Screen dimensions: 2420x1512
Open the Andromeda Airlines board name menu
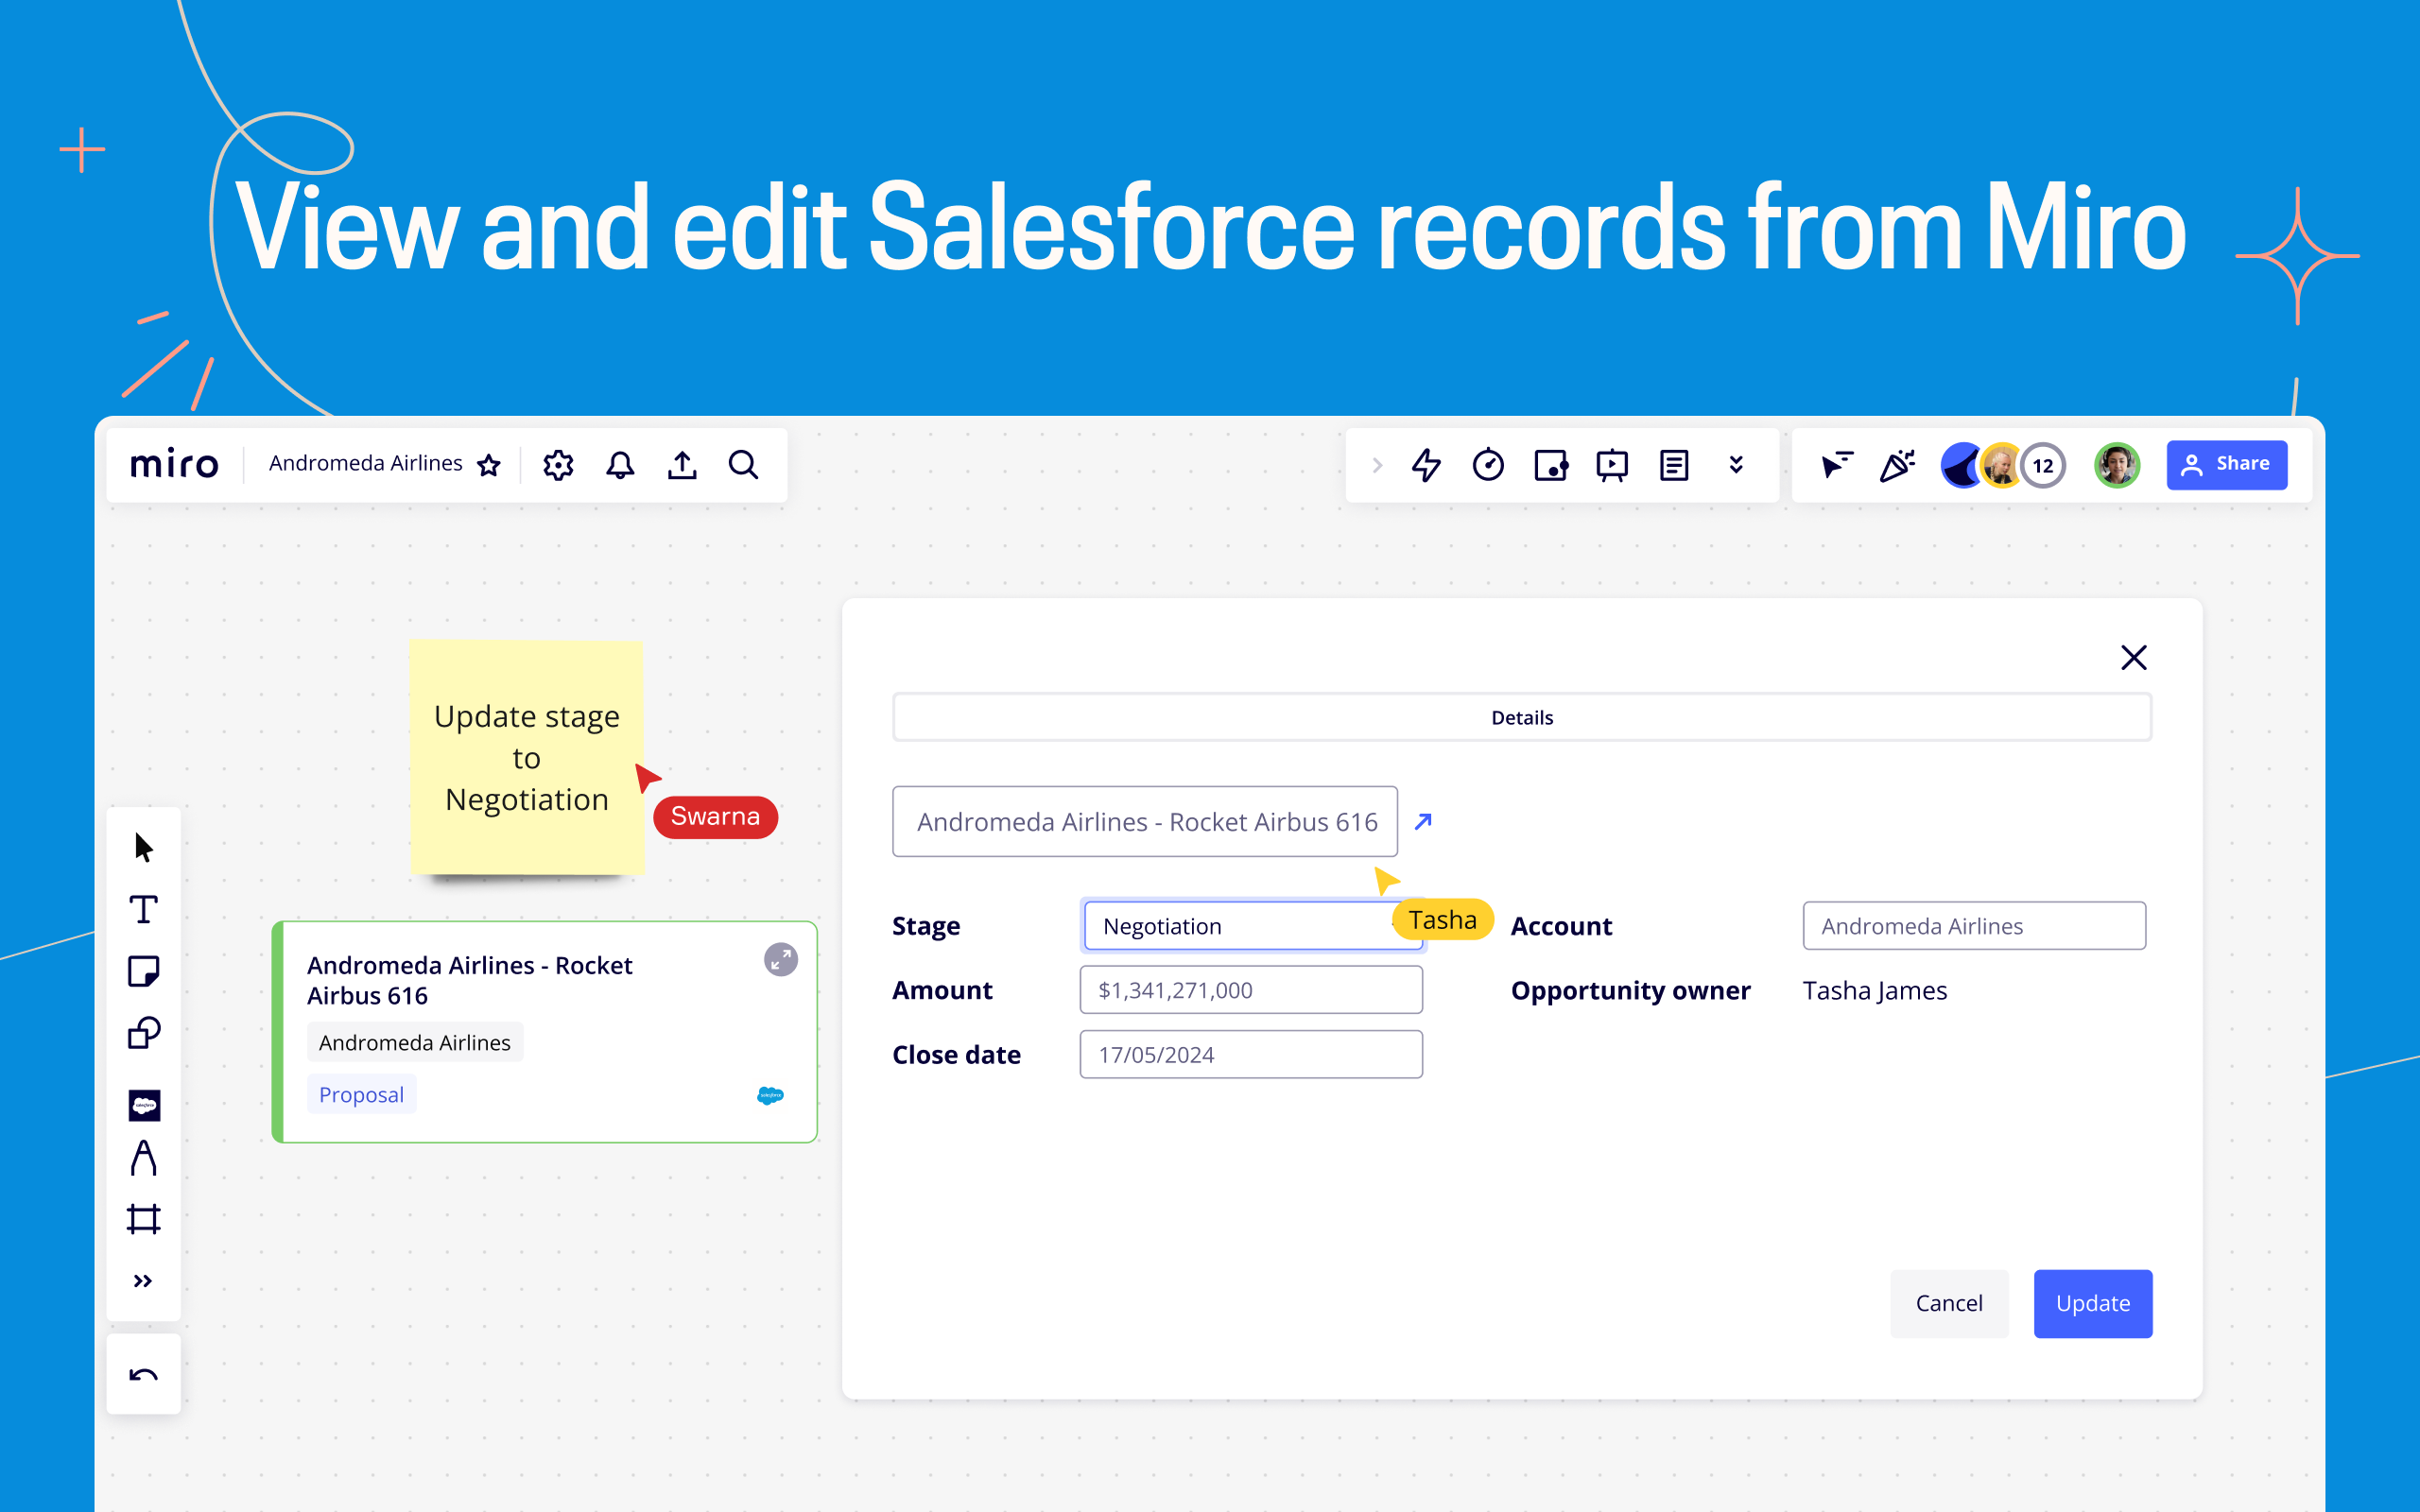pyautogui.click(x=365, y=463)
